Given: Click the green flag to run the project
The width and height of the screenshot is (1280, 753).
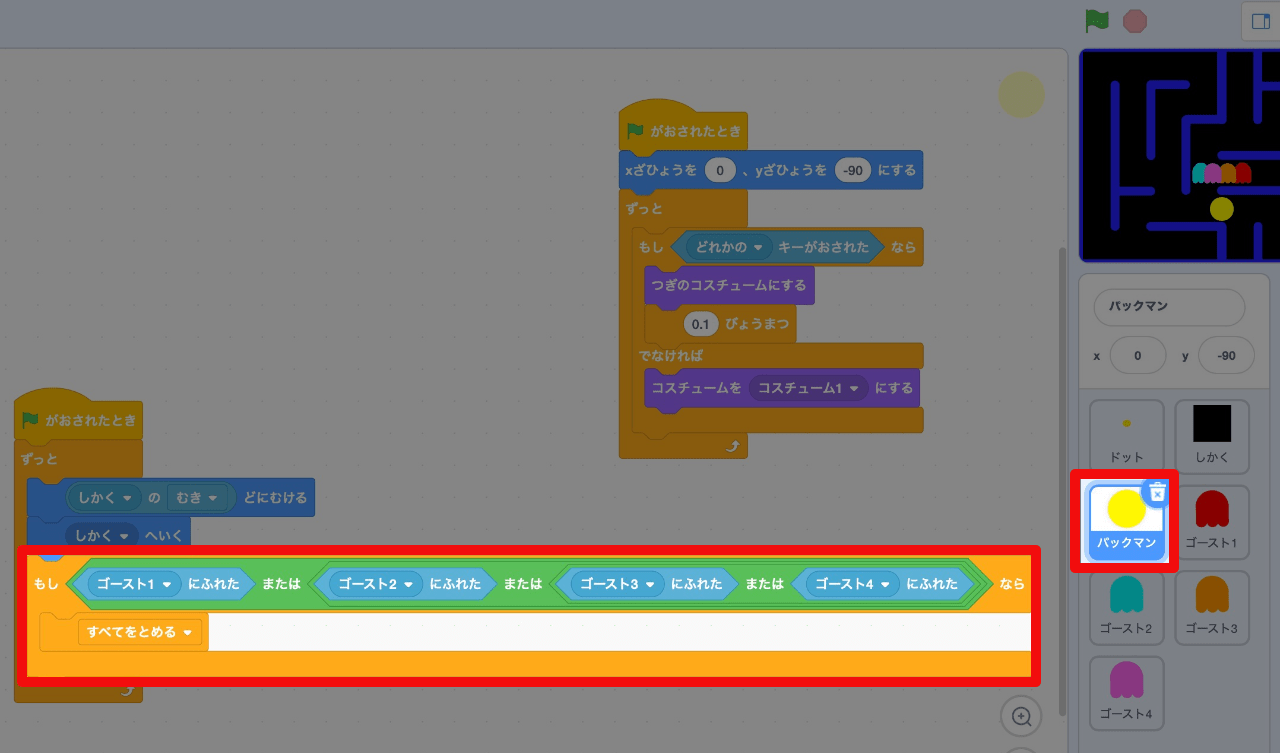Looking at the screenshot, I should [1097, 20].
